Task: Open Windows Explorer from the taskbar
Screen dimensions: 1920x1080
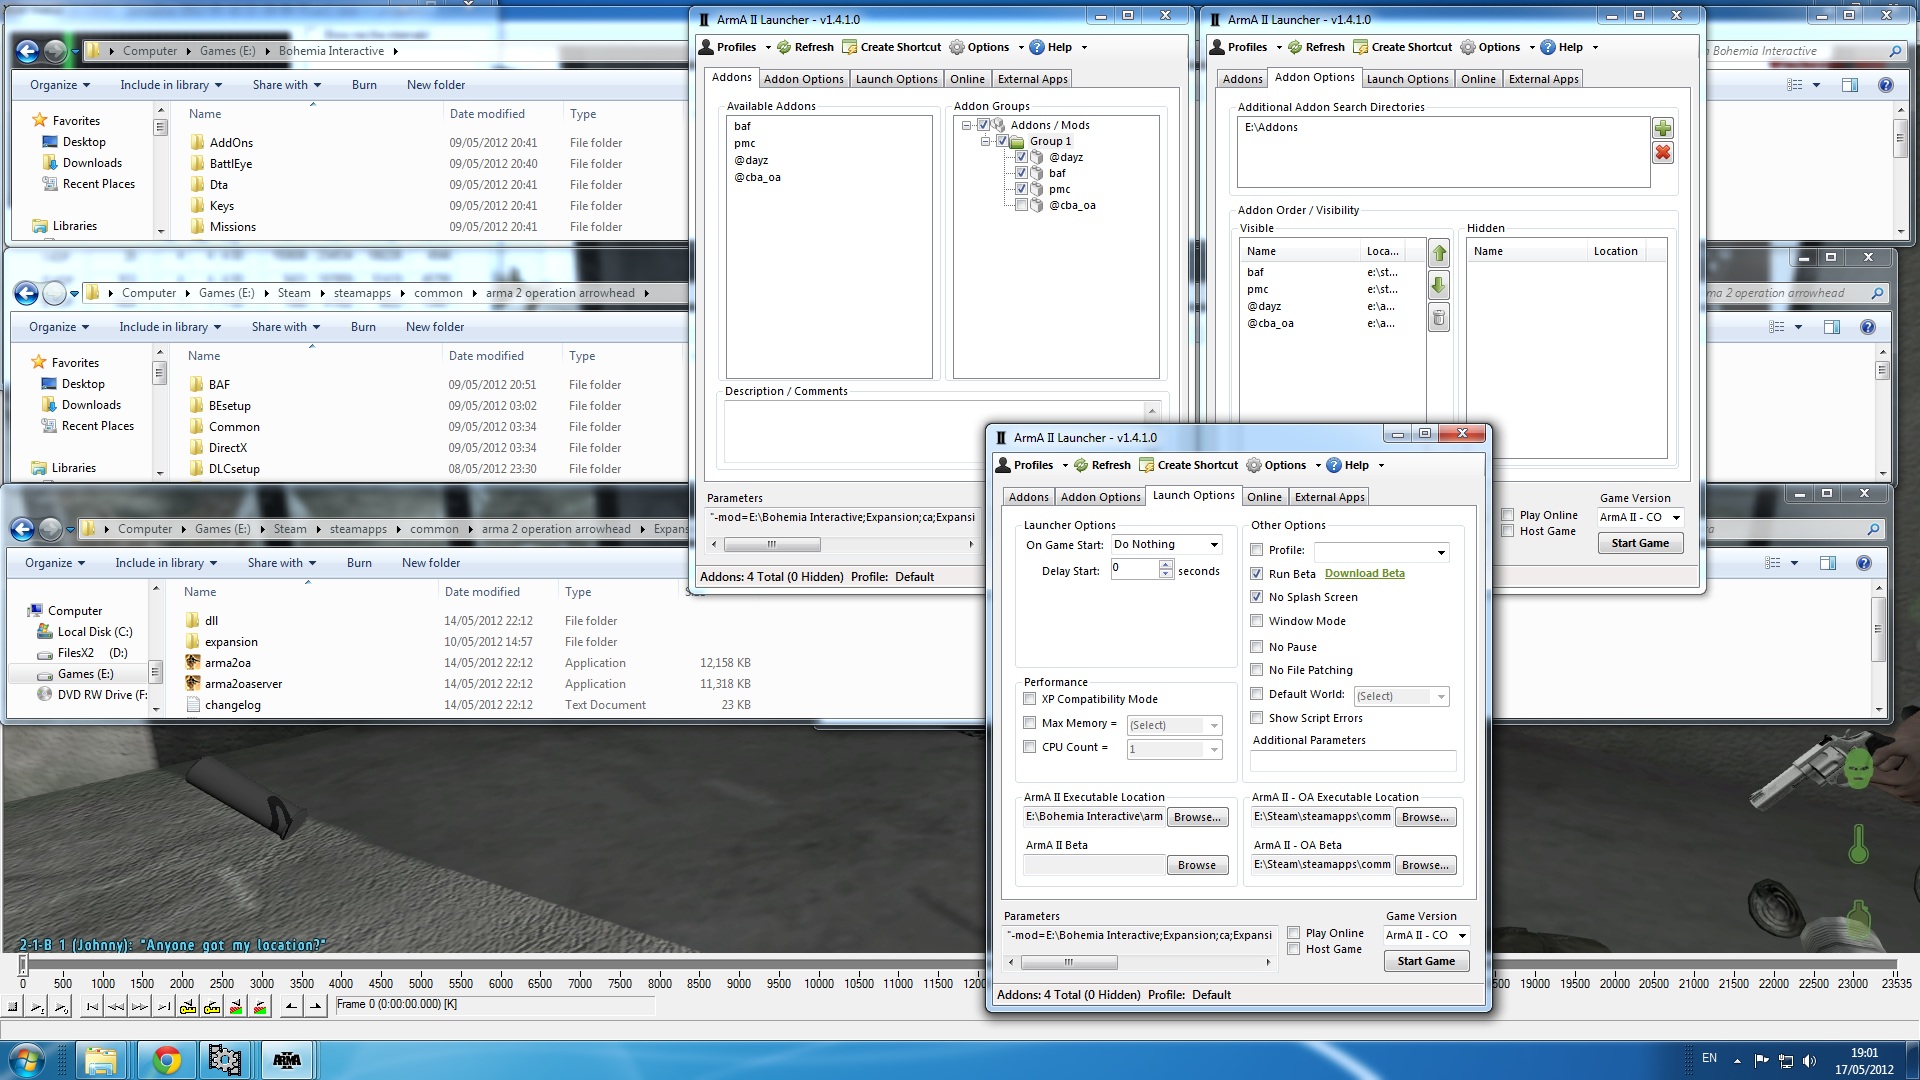Action: [x=101, y=1060]
